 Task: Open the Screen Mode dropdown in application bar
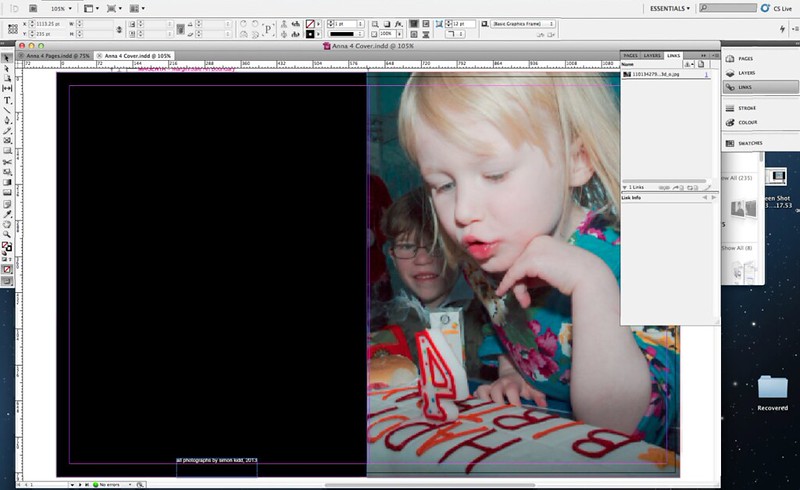pyautogui.click(x=114, y=8)
